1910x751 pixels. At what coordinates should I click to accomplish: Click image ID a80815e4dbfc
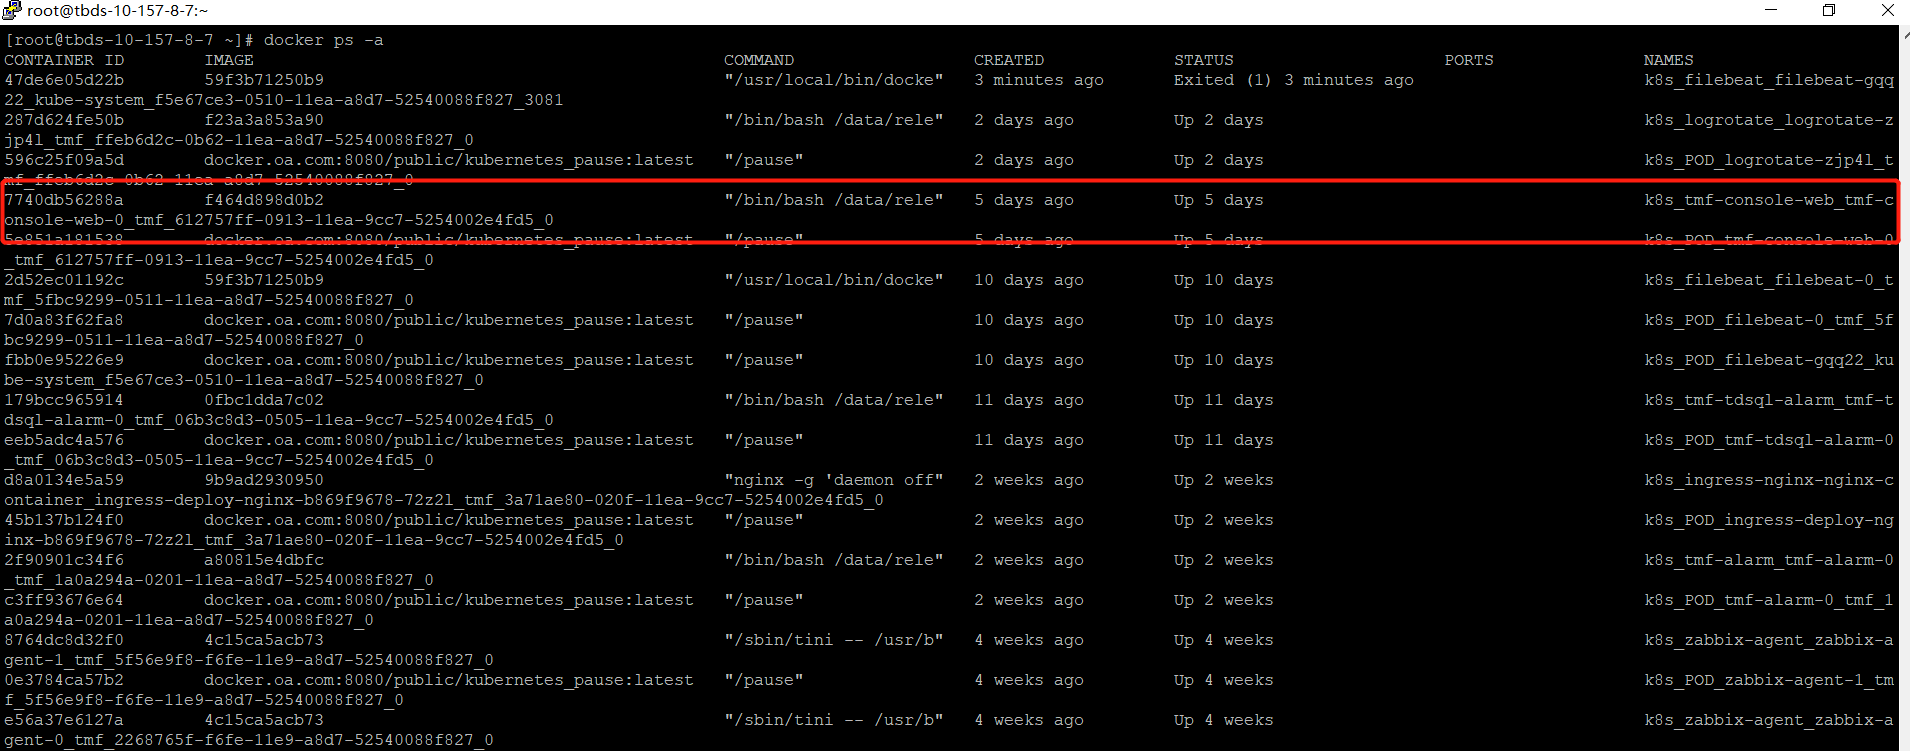click(264, 560)
